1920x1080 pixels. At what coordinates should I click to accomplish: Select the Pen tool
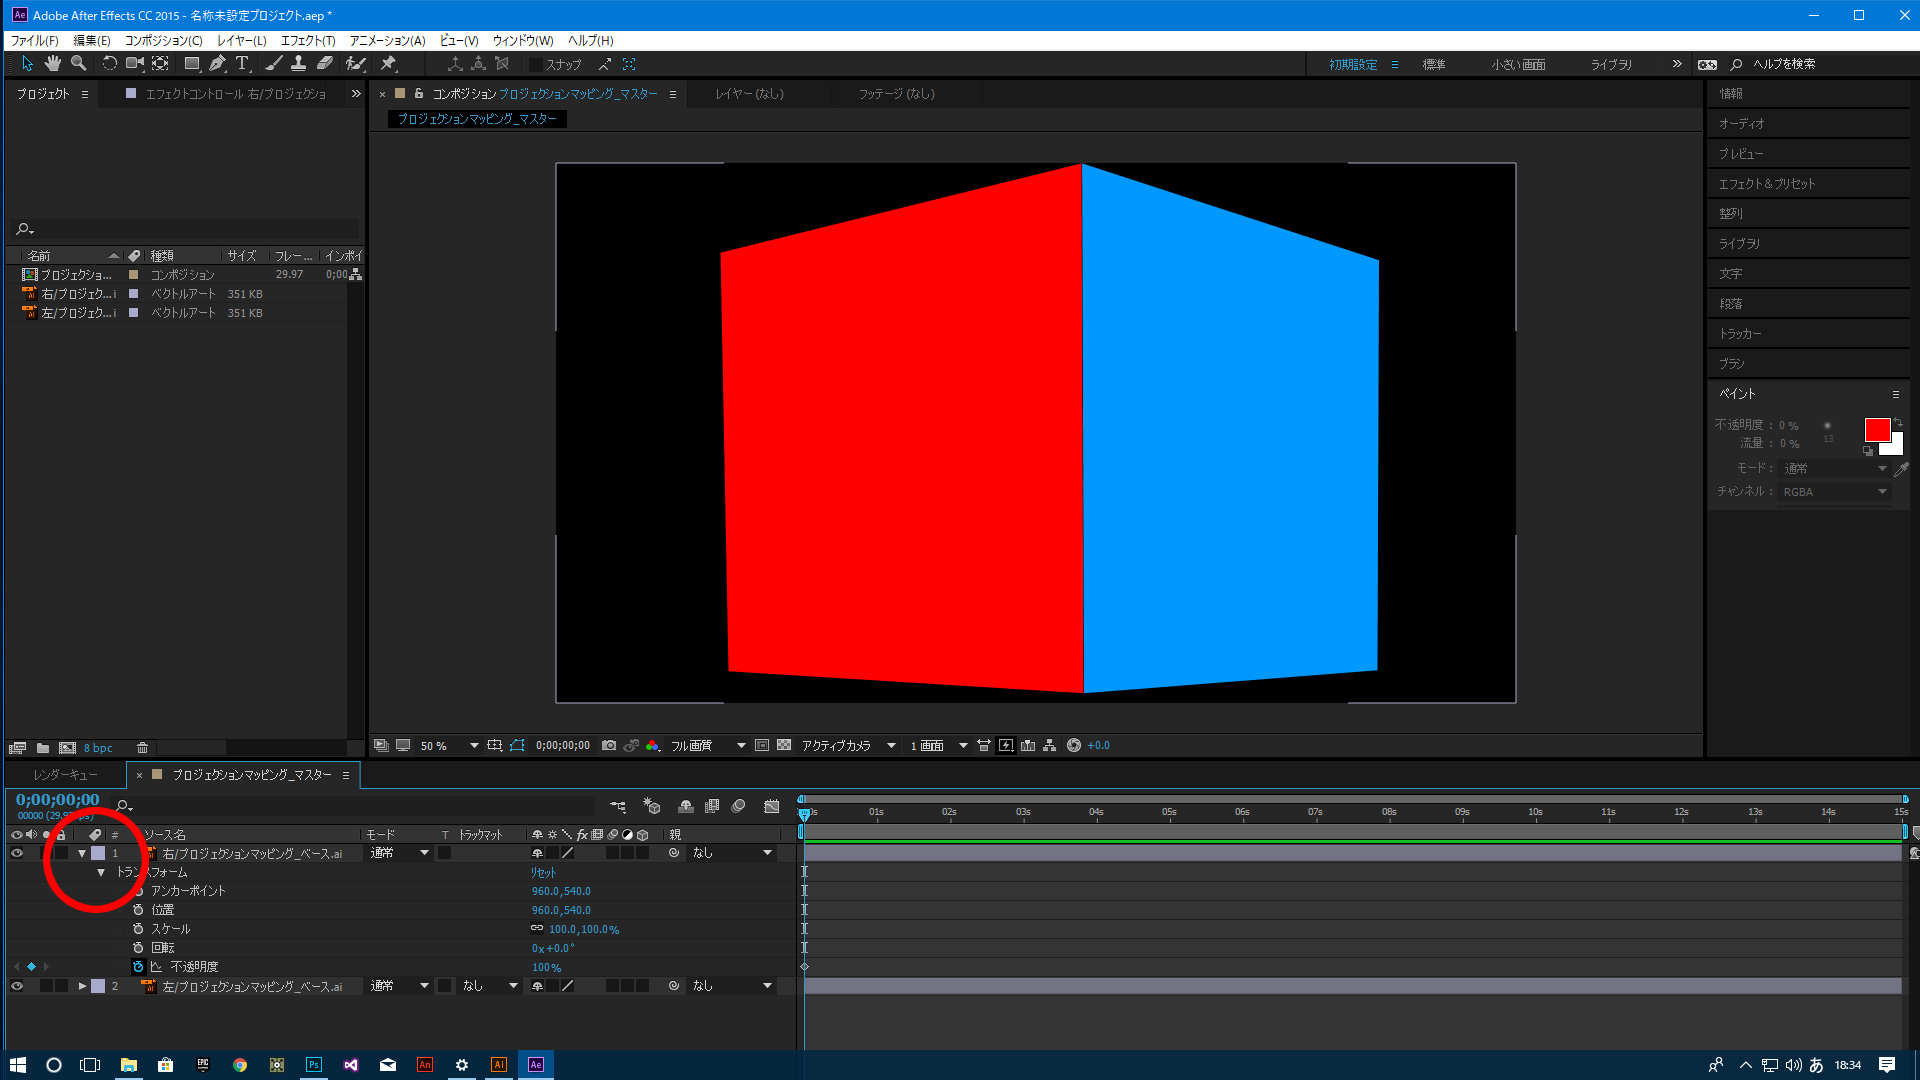click(x=217, y=63)
